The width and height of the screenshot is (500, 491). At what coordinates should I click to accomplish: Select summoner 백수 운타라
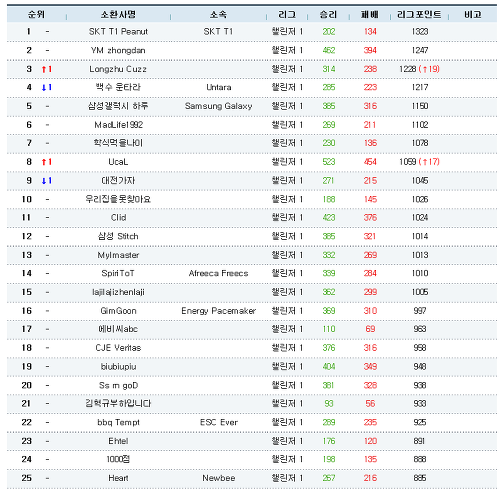(x=118, y=87)
